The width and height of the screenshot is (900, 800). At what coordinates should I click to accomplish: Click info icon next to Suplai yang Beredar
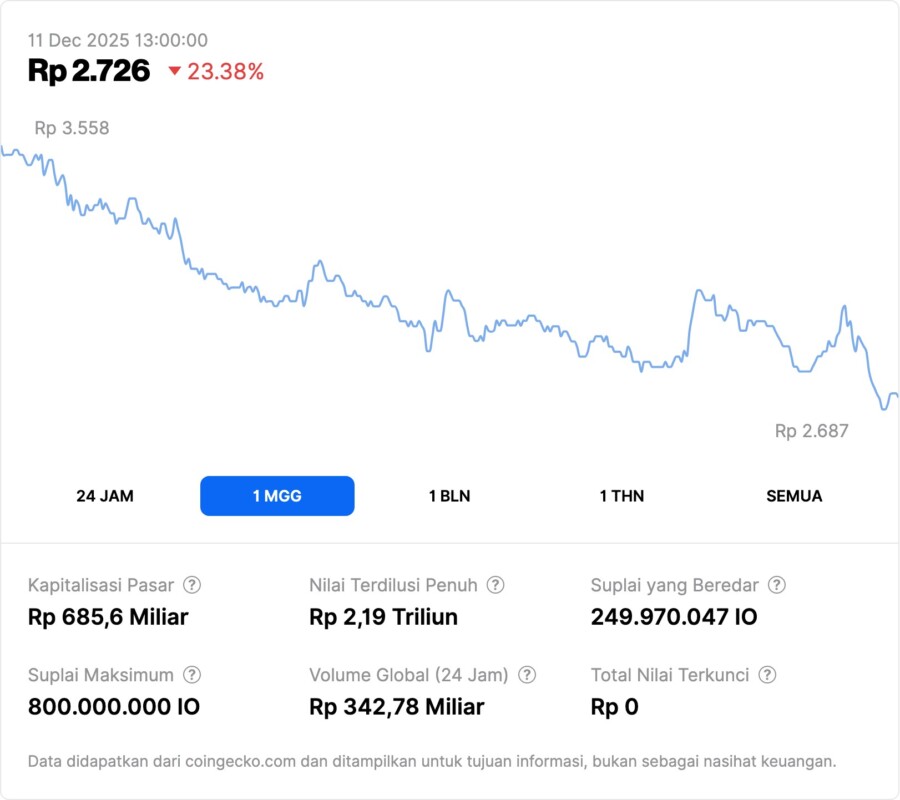click(x=776, y=585)
